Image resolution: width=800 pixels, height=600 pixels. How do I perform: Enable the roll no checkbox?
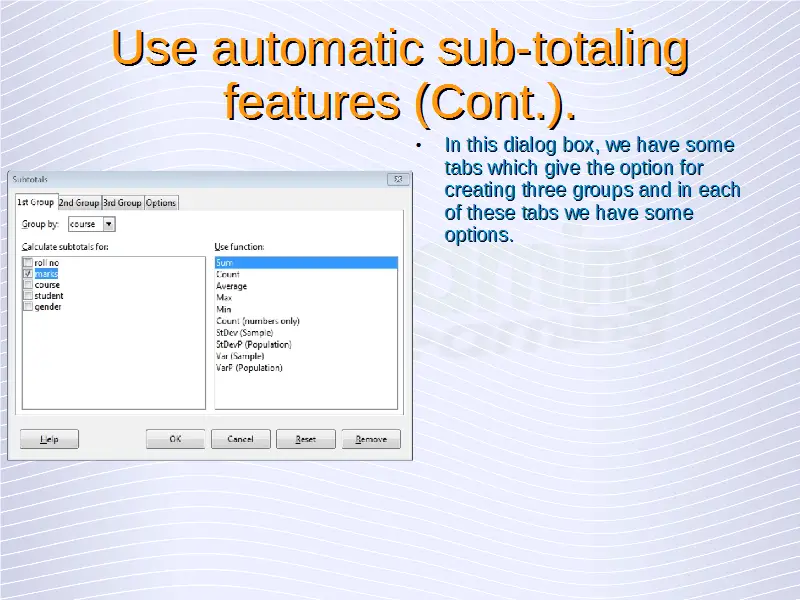click(28, 263)
